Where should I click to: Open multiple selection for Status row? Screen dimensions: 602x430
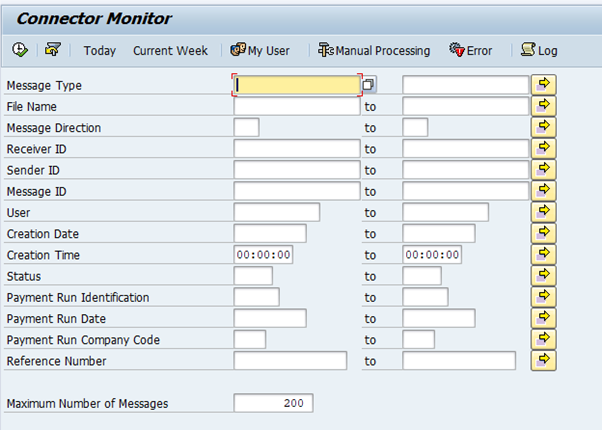click(x=543, y=275)
